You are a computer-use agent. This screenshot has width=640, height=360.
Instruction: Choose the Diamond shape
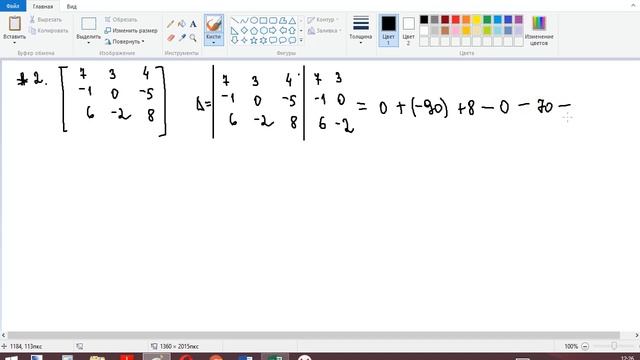244,31
